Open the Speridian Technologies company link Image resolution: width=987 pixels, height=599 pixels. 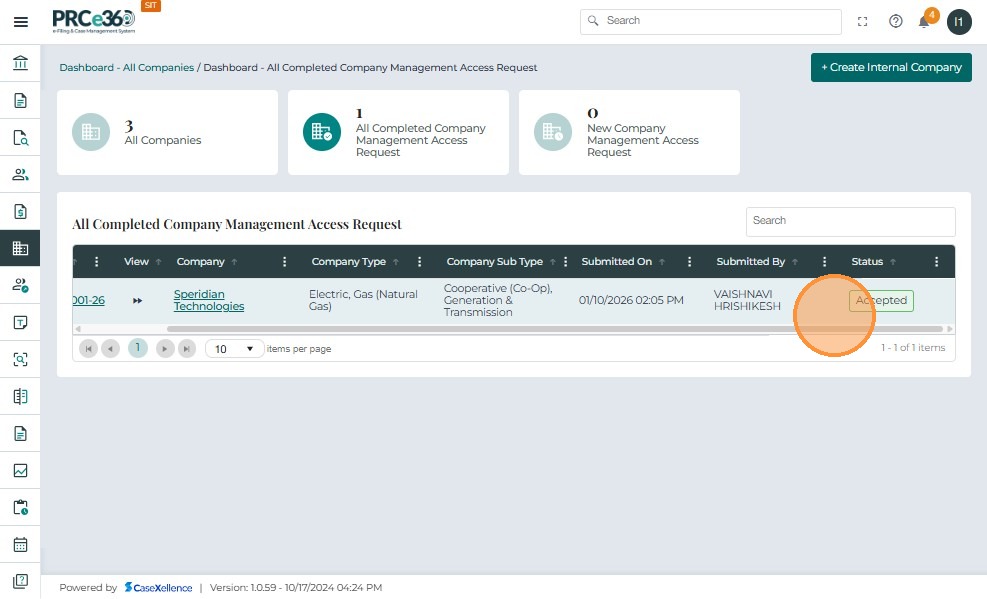[208, 300]
